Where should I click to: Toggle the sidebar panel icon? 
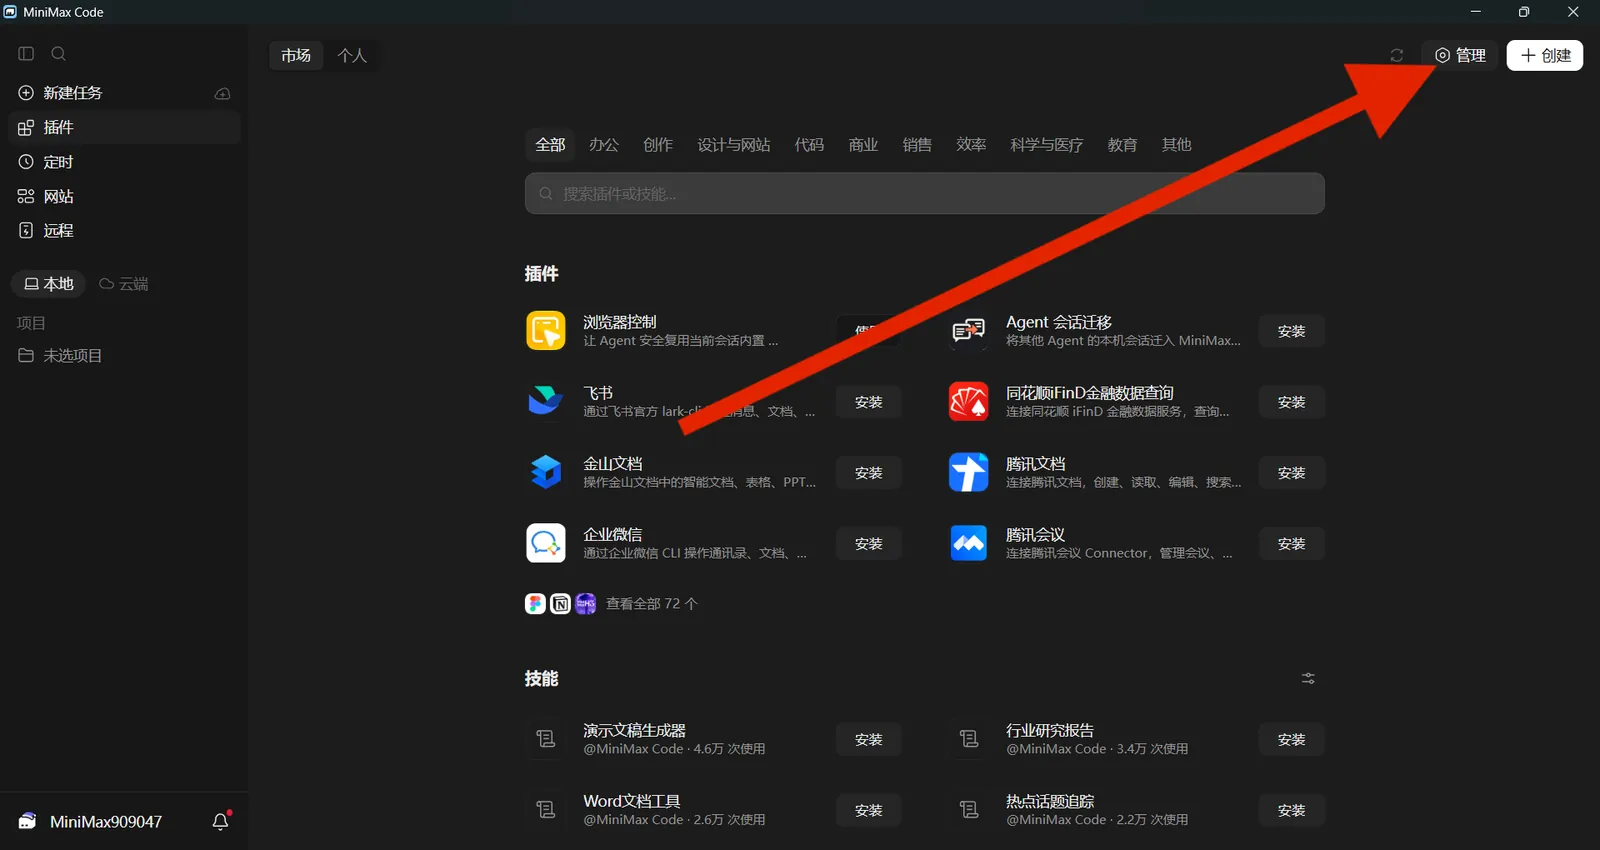click(26, 54)
